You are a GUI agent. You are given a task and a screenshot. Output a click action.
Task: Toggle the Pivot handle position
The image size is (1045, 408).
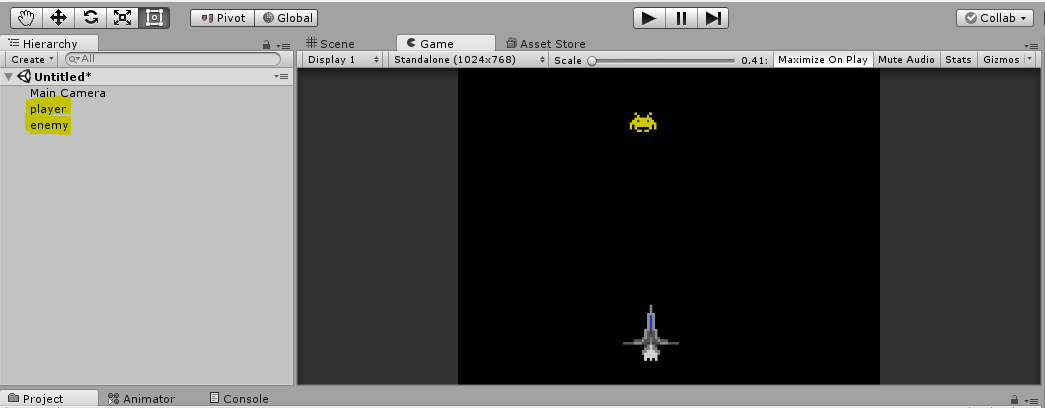223,18
